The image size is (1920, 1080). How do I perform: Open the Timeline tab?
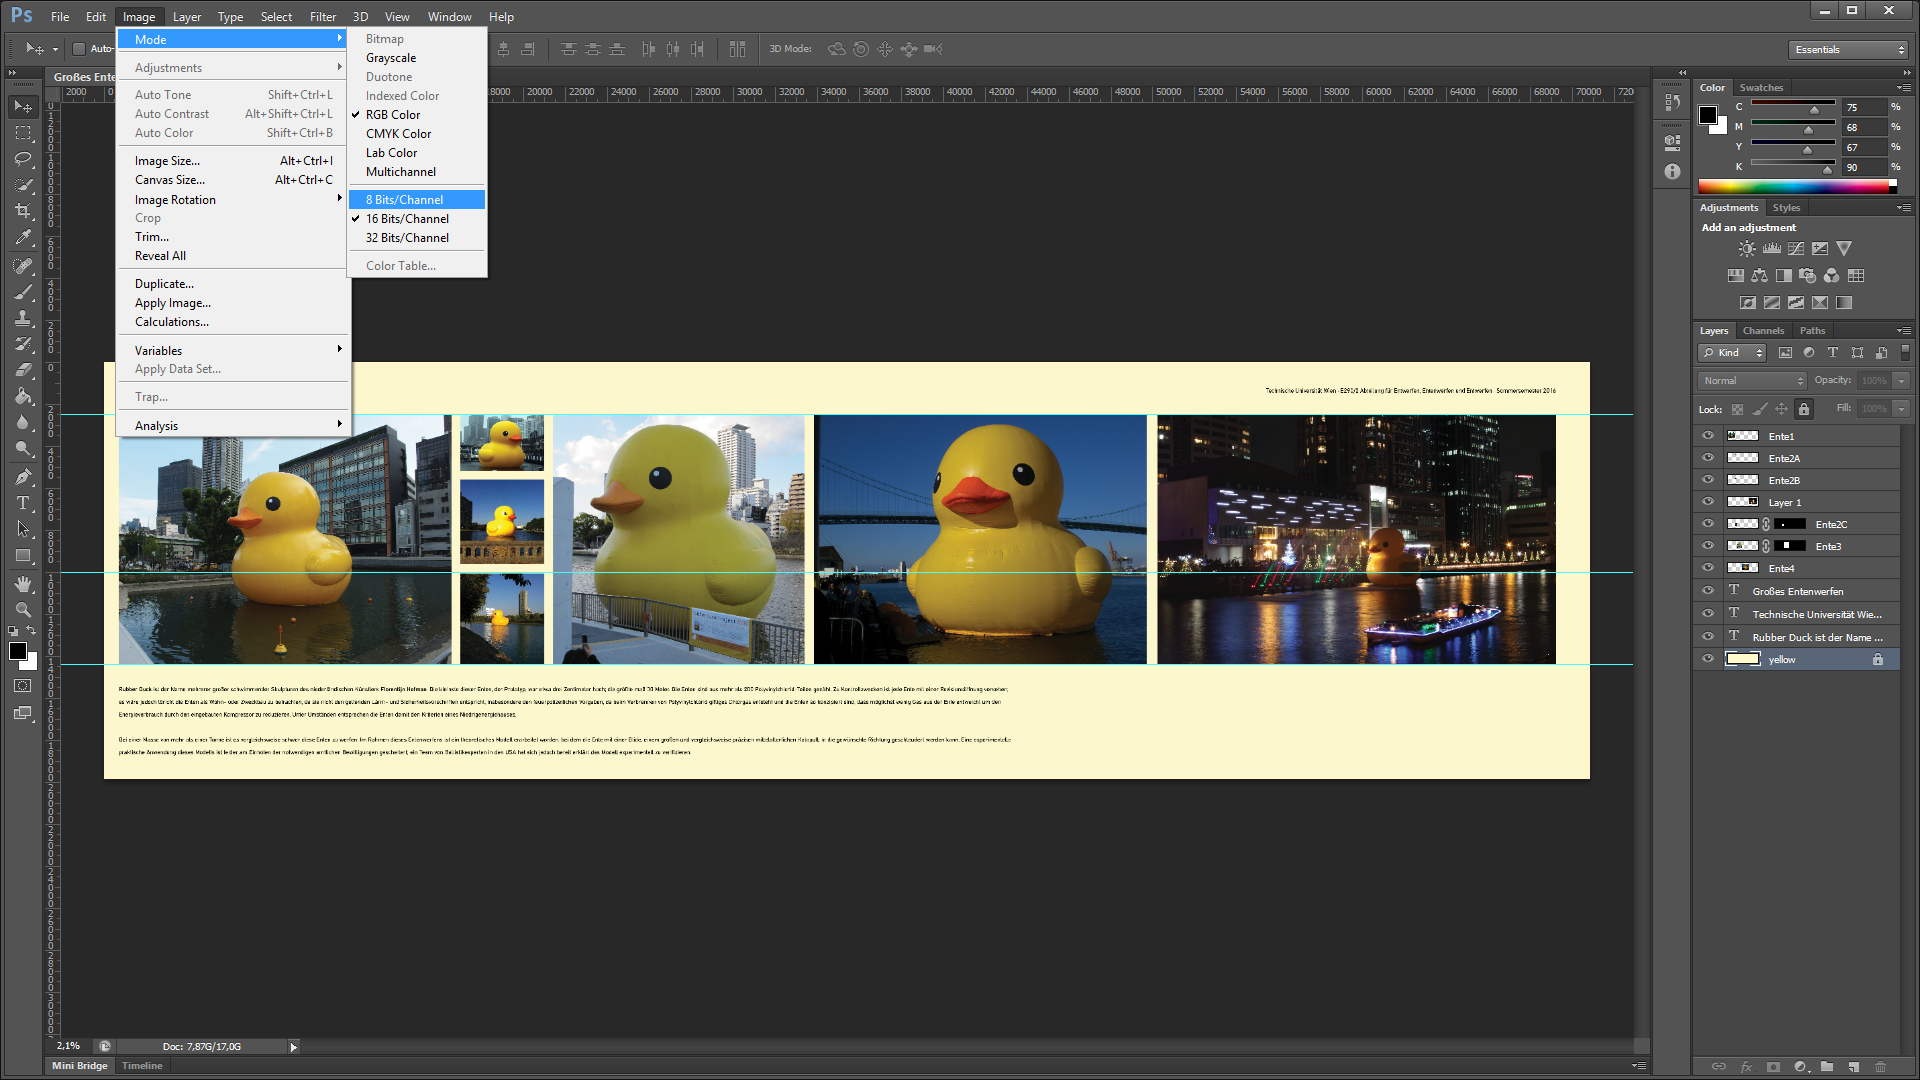pos(142,1066)
